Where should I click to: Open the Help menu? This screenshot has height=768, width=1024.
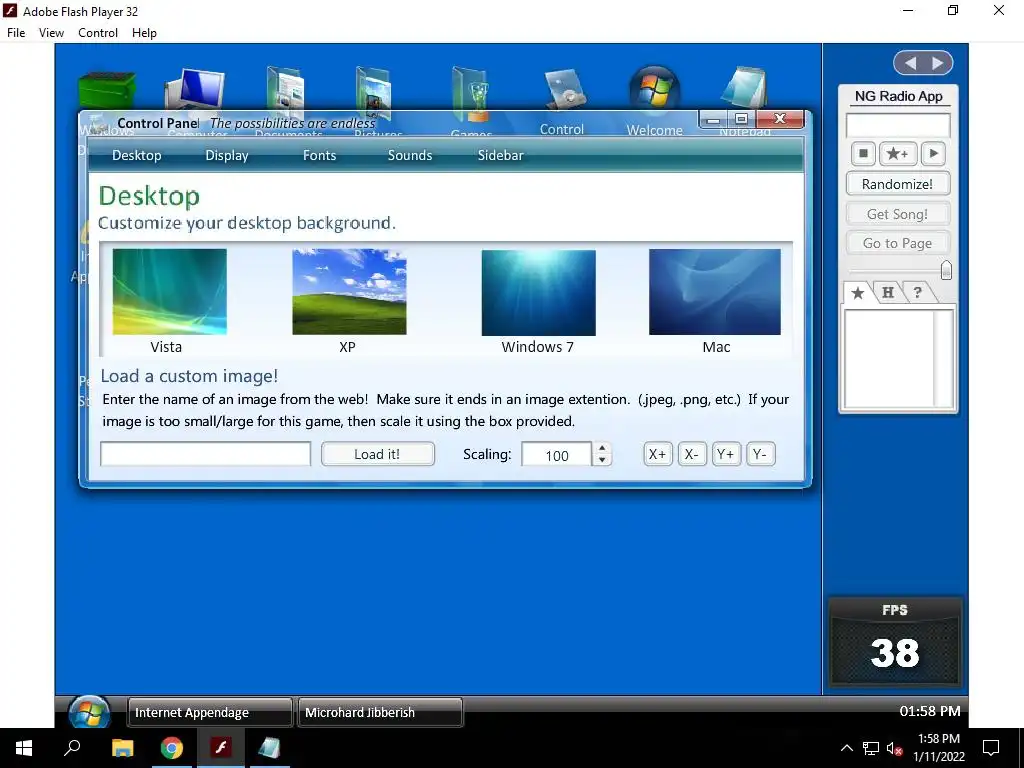click(x=144, y=33)
